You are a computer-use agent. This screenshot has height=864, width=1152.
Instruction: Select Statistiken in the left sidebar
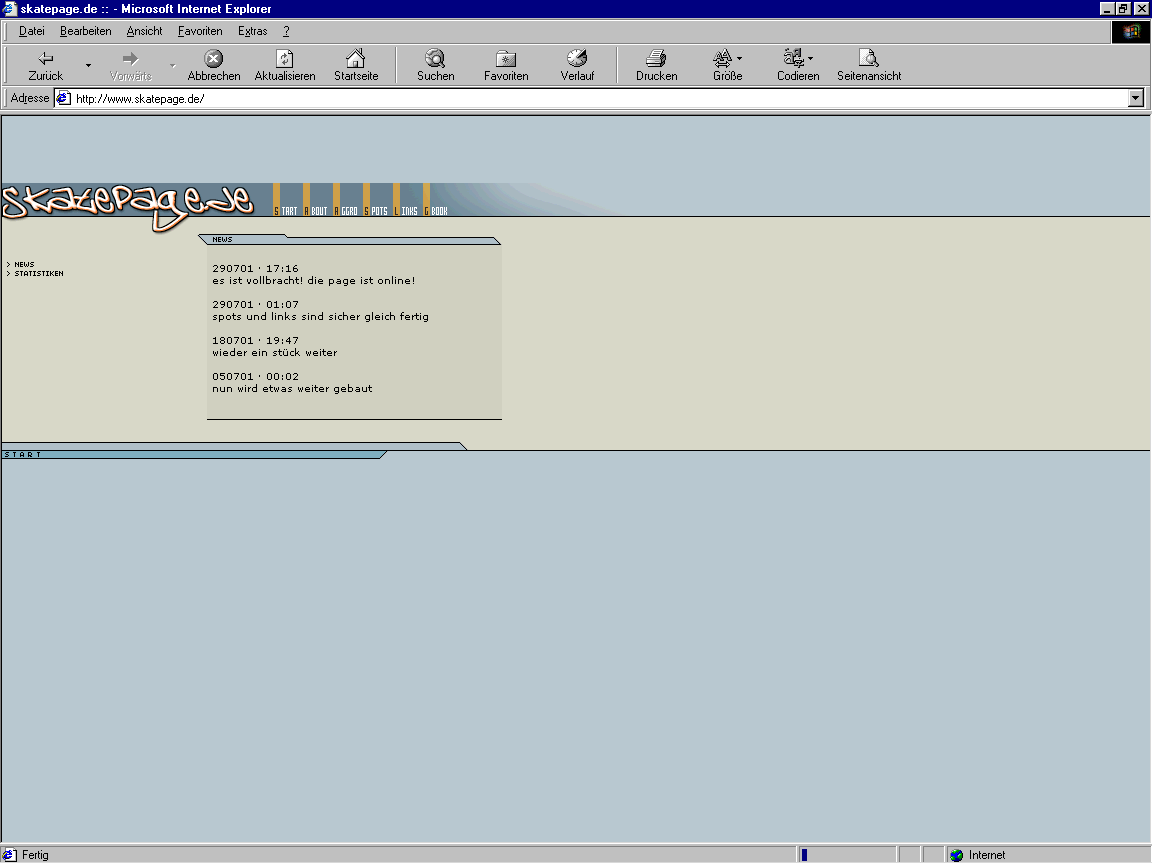[x=38, y=273]
